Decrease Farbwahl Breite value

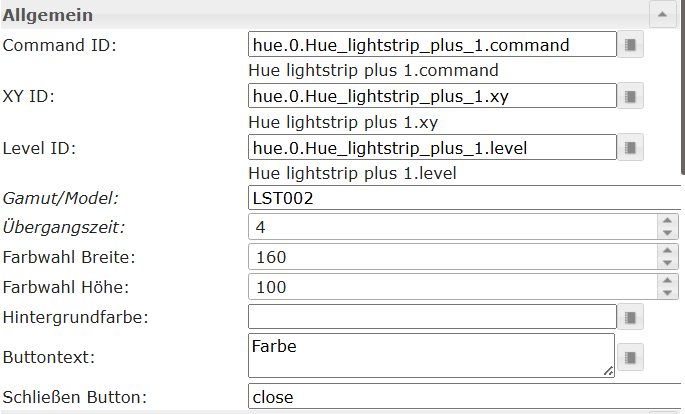668,263
